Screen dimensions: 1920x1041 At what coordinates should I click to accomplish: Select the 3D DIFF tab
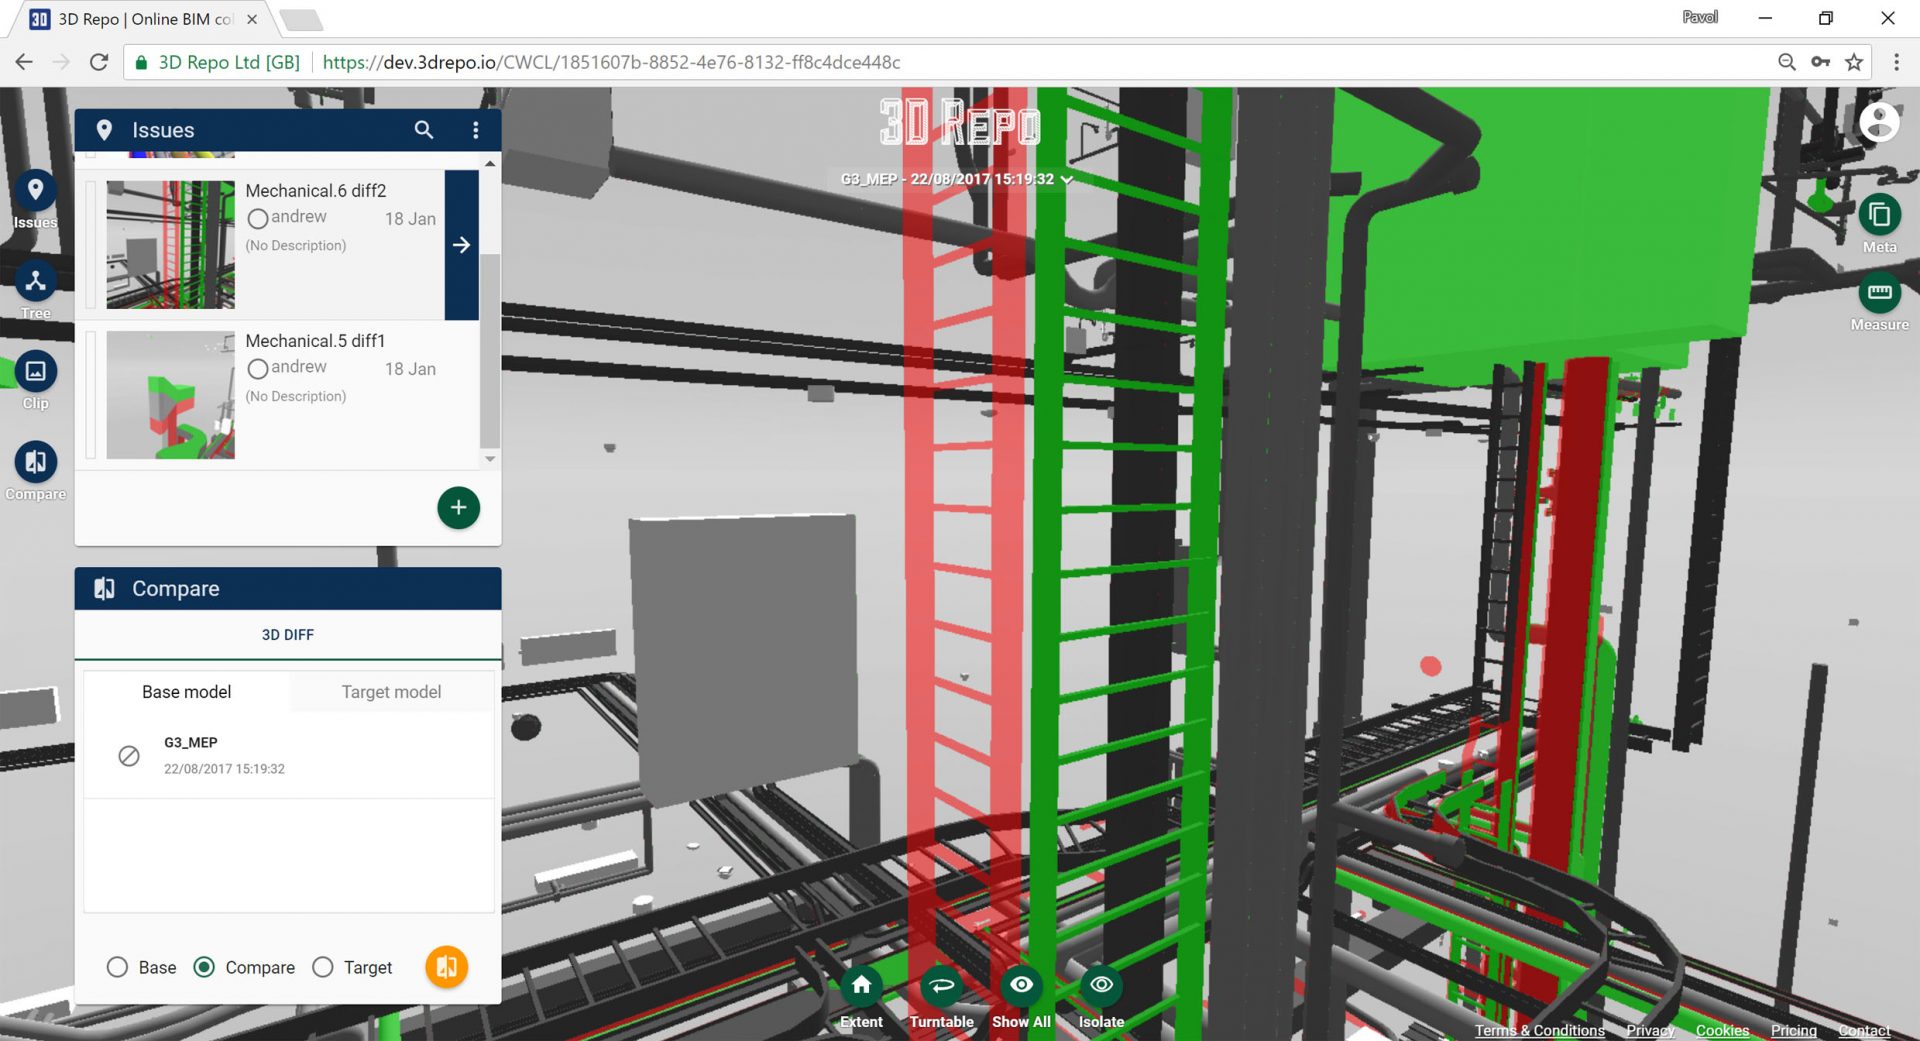coord(288,635)
